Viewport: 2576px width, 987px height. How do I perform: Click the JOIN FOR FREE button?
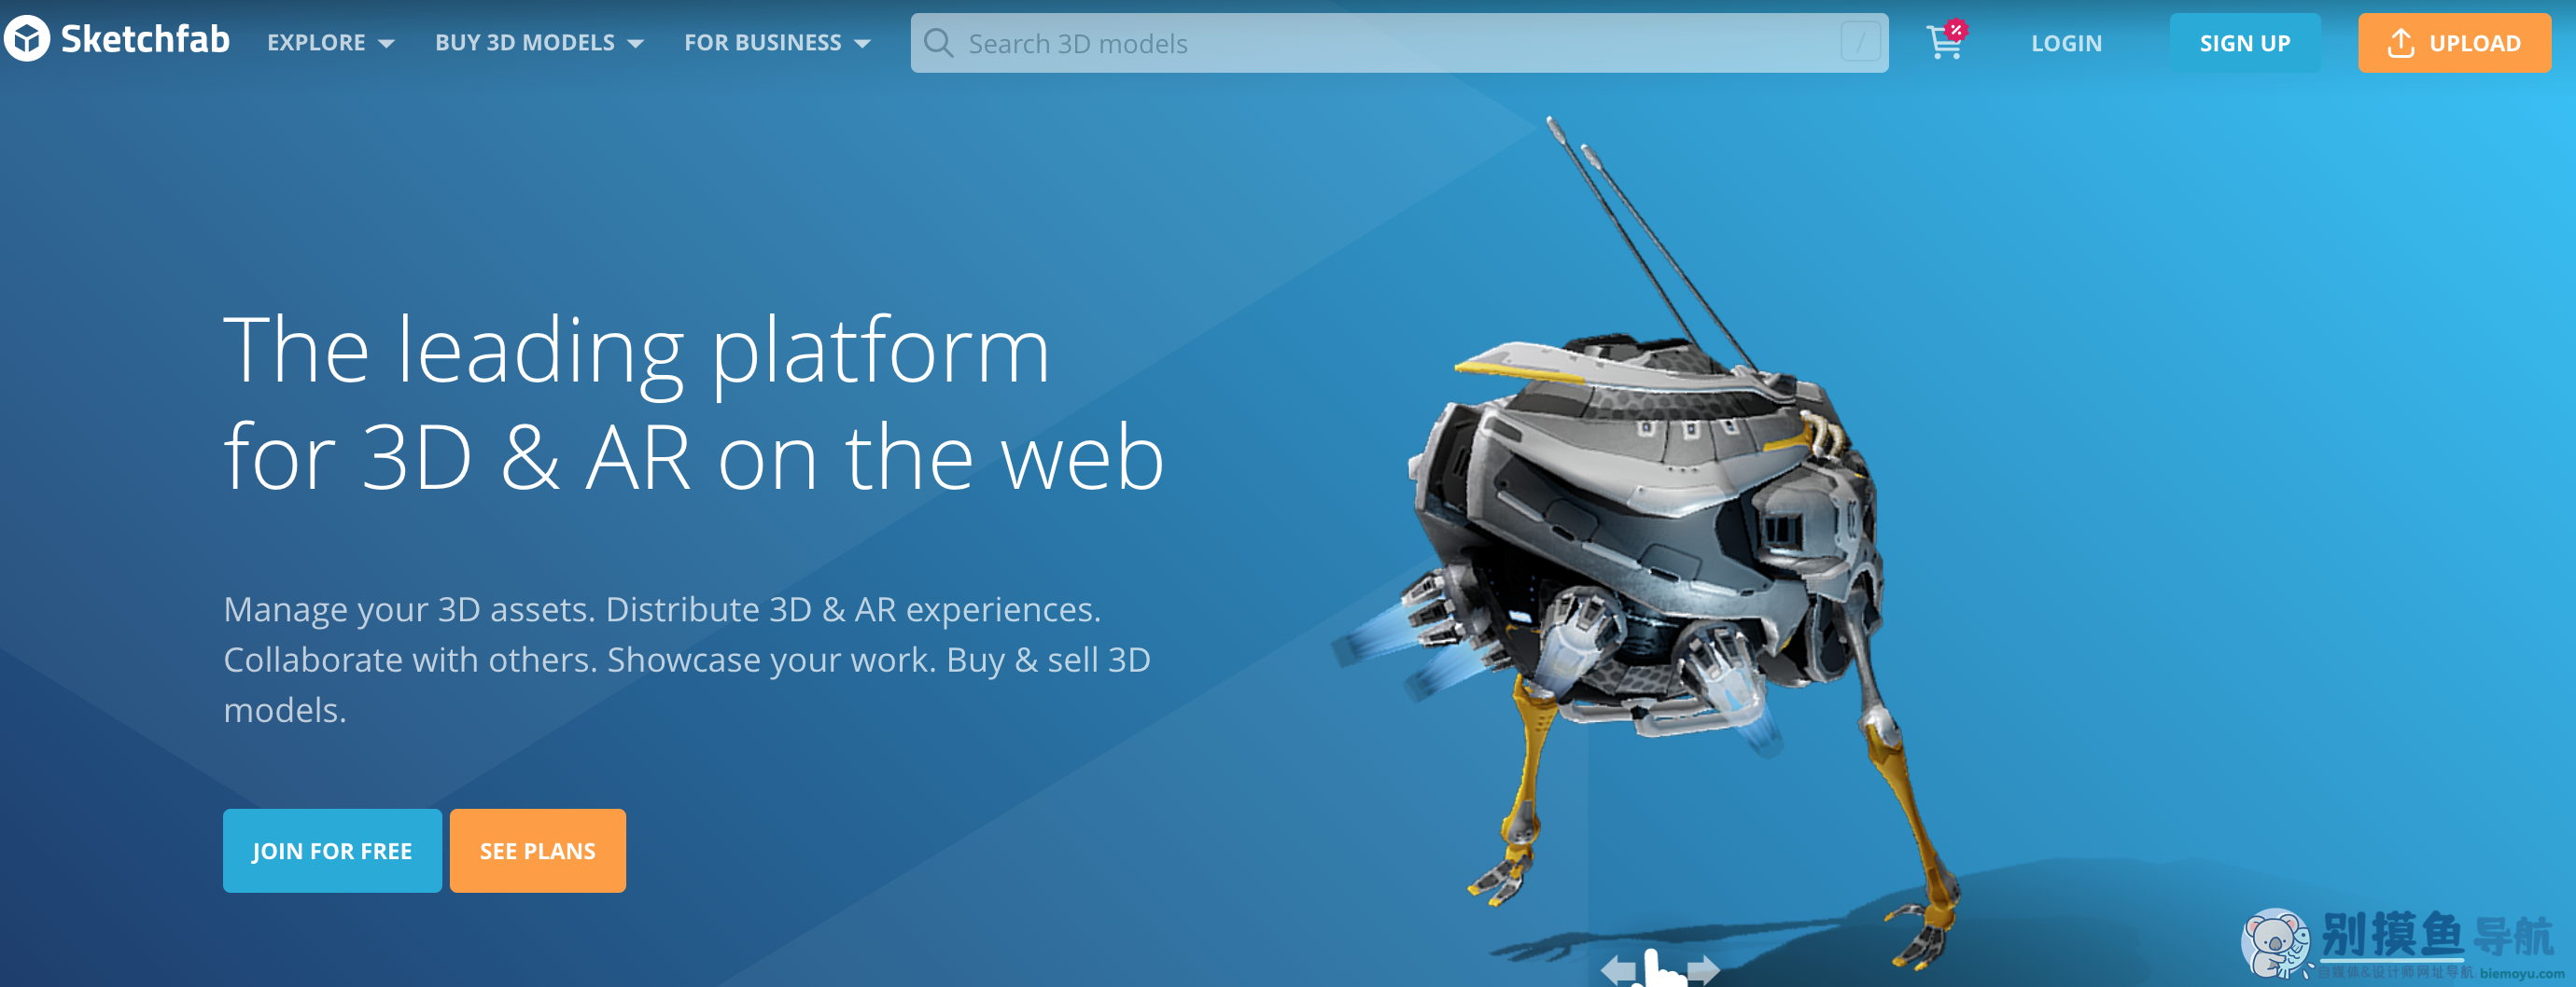(x=332, y=850)
